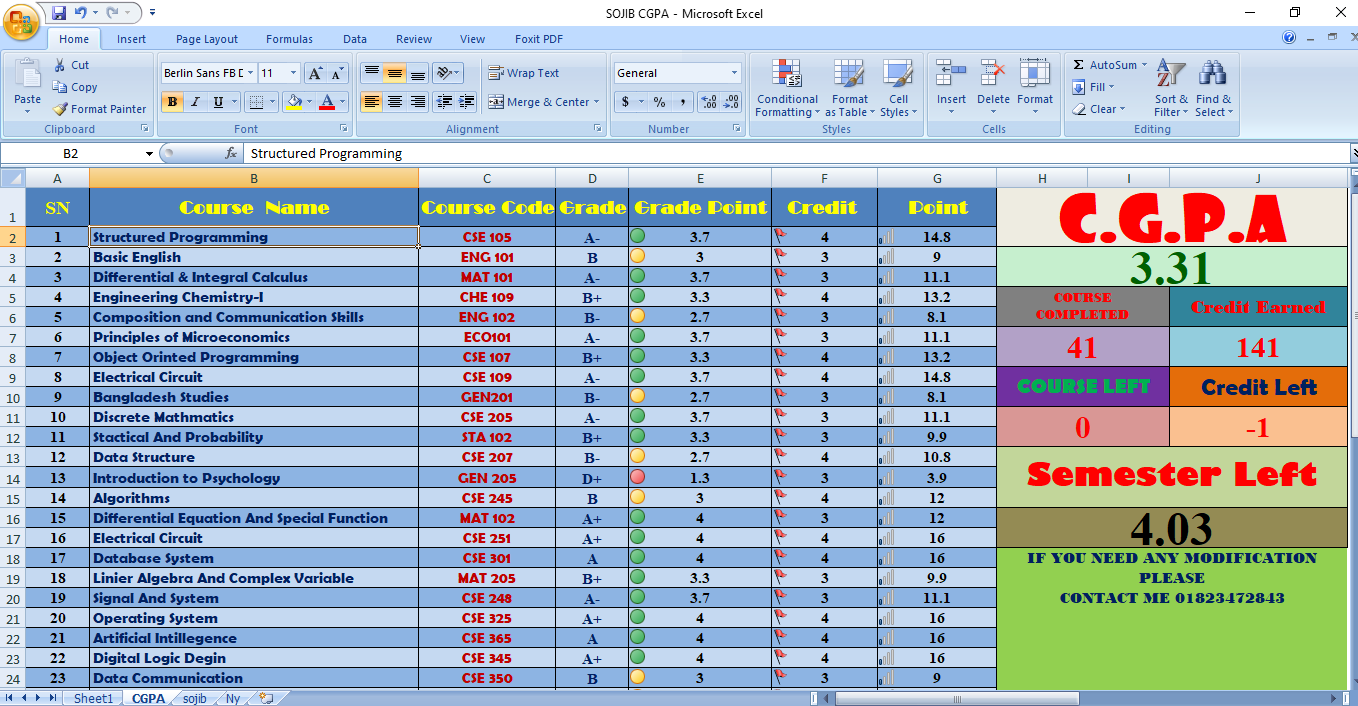Select the Percent Style icon
1358x706 pixels.
[x=657, y=102]
